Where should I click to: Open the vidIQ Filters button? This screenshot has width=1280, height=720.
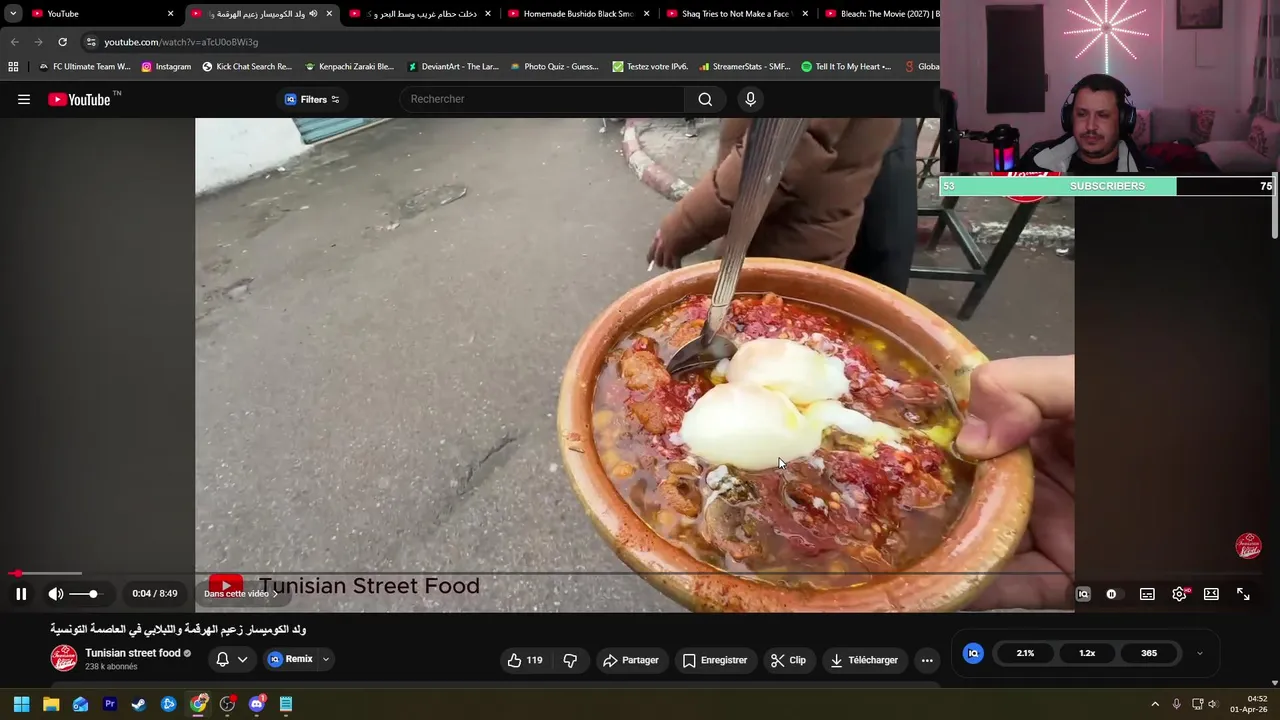click(x=312, y=99)
